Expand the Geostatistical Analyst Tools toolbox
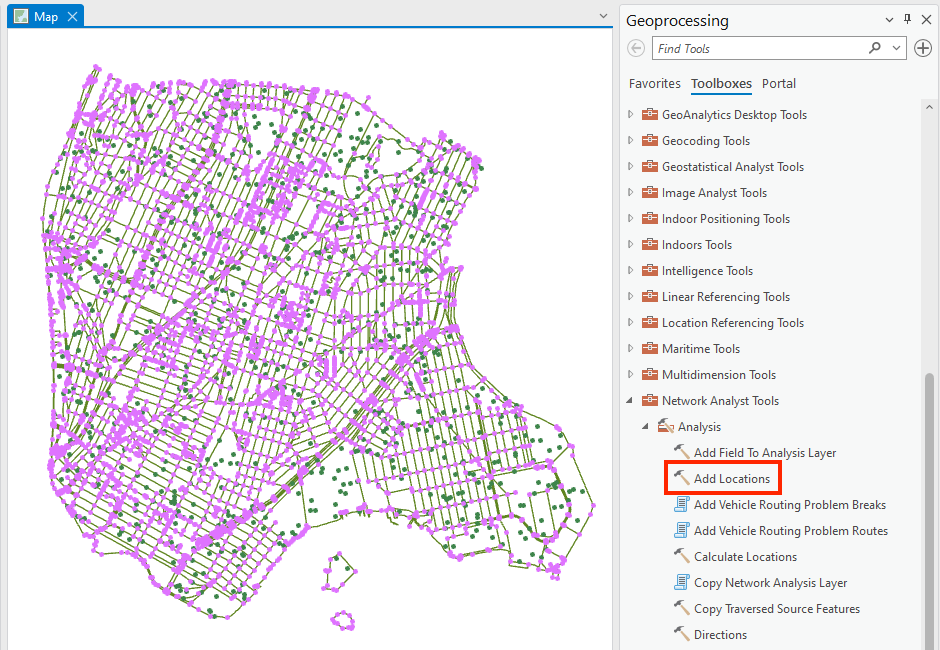The height and width of the screenshot is (650, 940). click(x=630, y=166)
